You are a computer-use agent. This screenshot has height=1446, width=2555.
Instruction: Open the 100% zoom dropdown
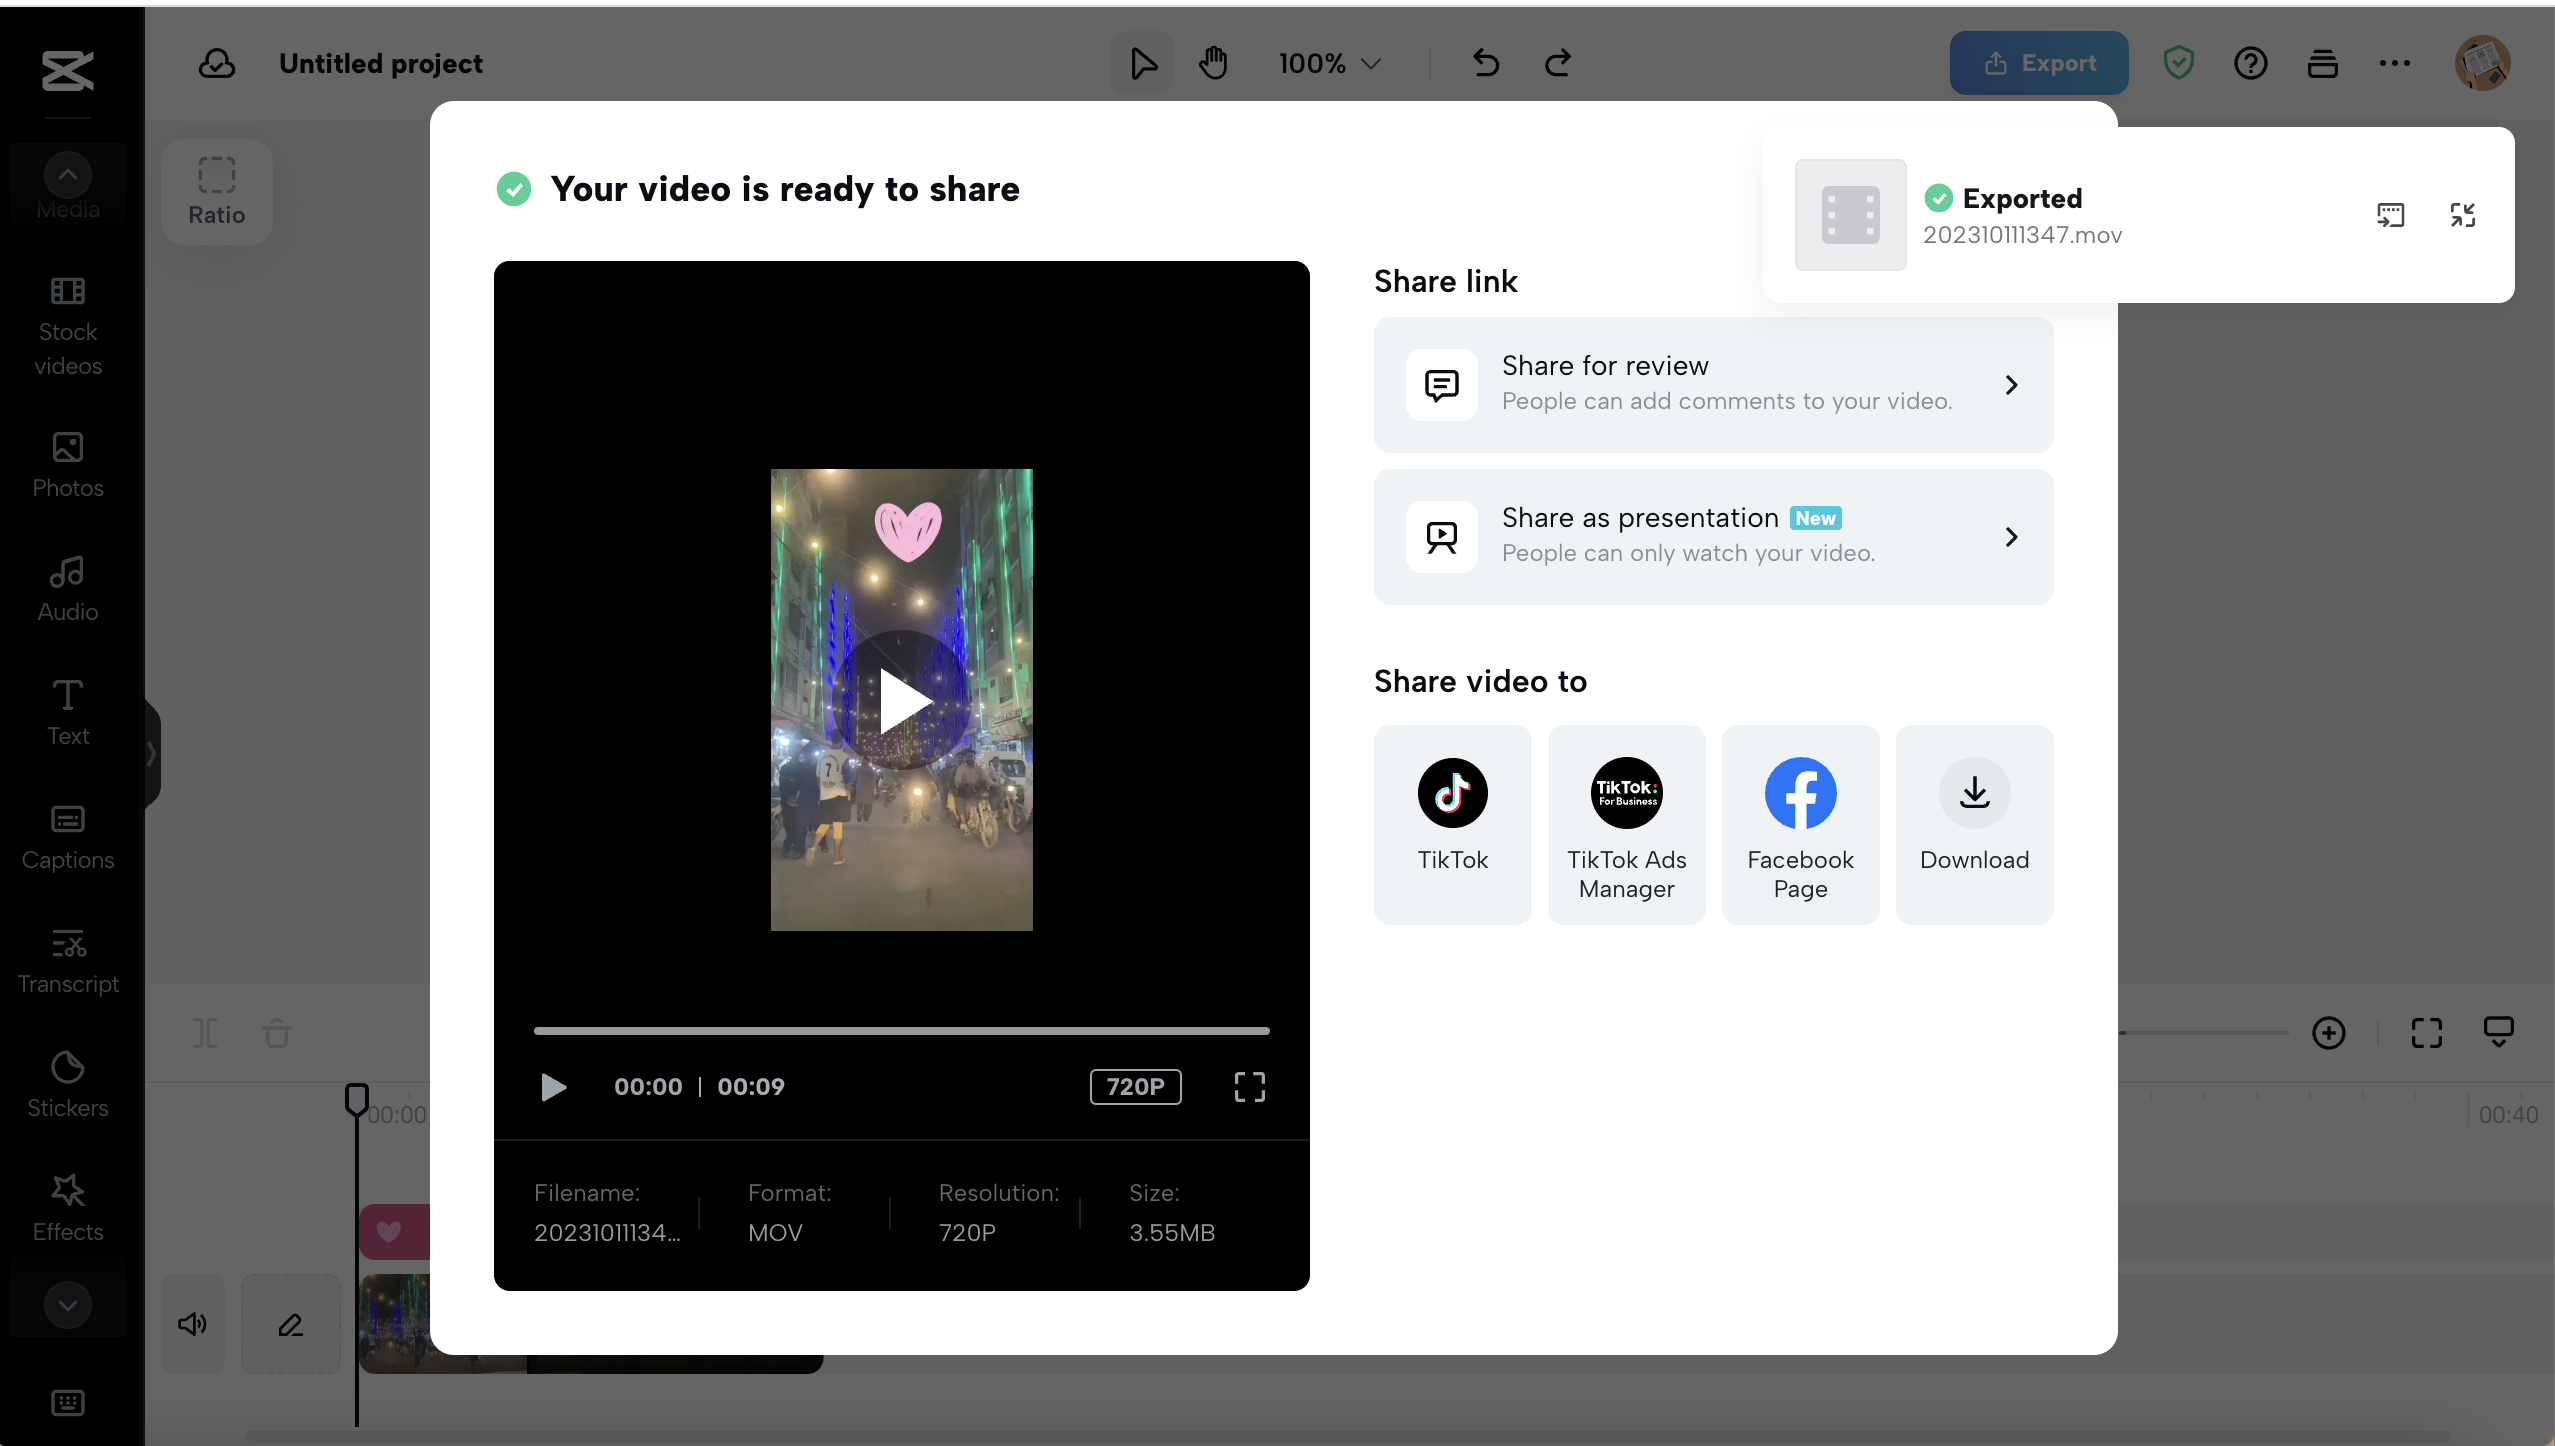pos(1327,63)
